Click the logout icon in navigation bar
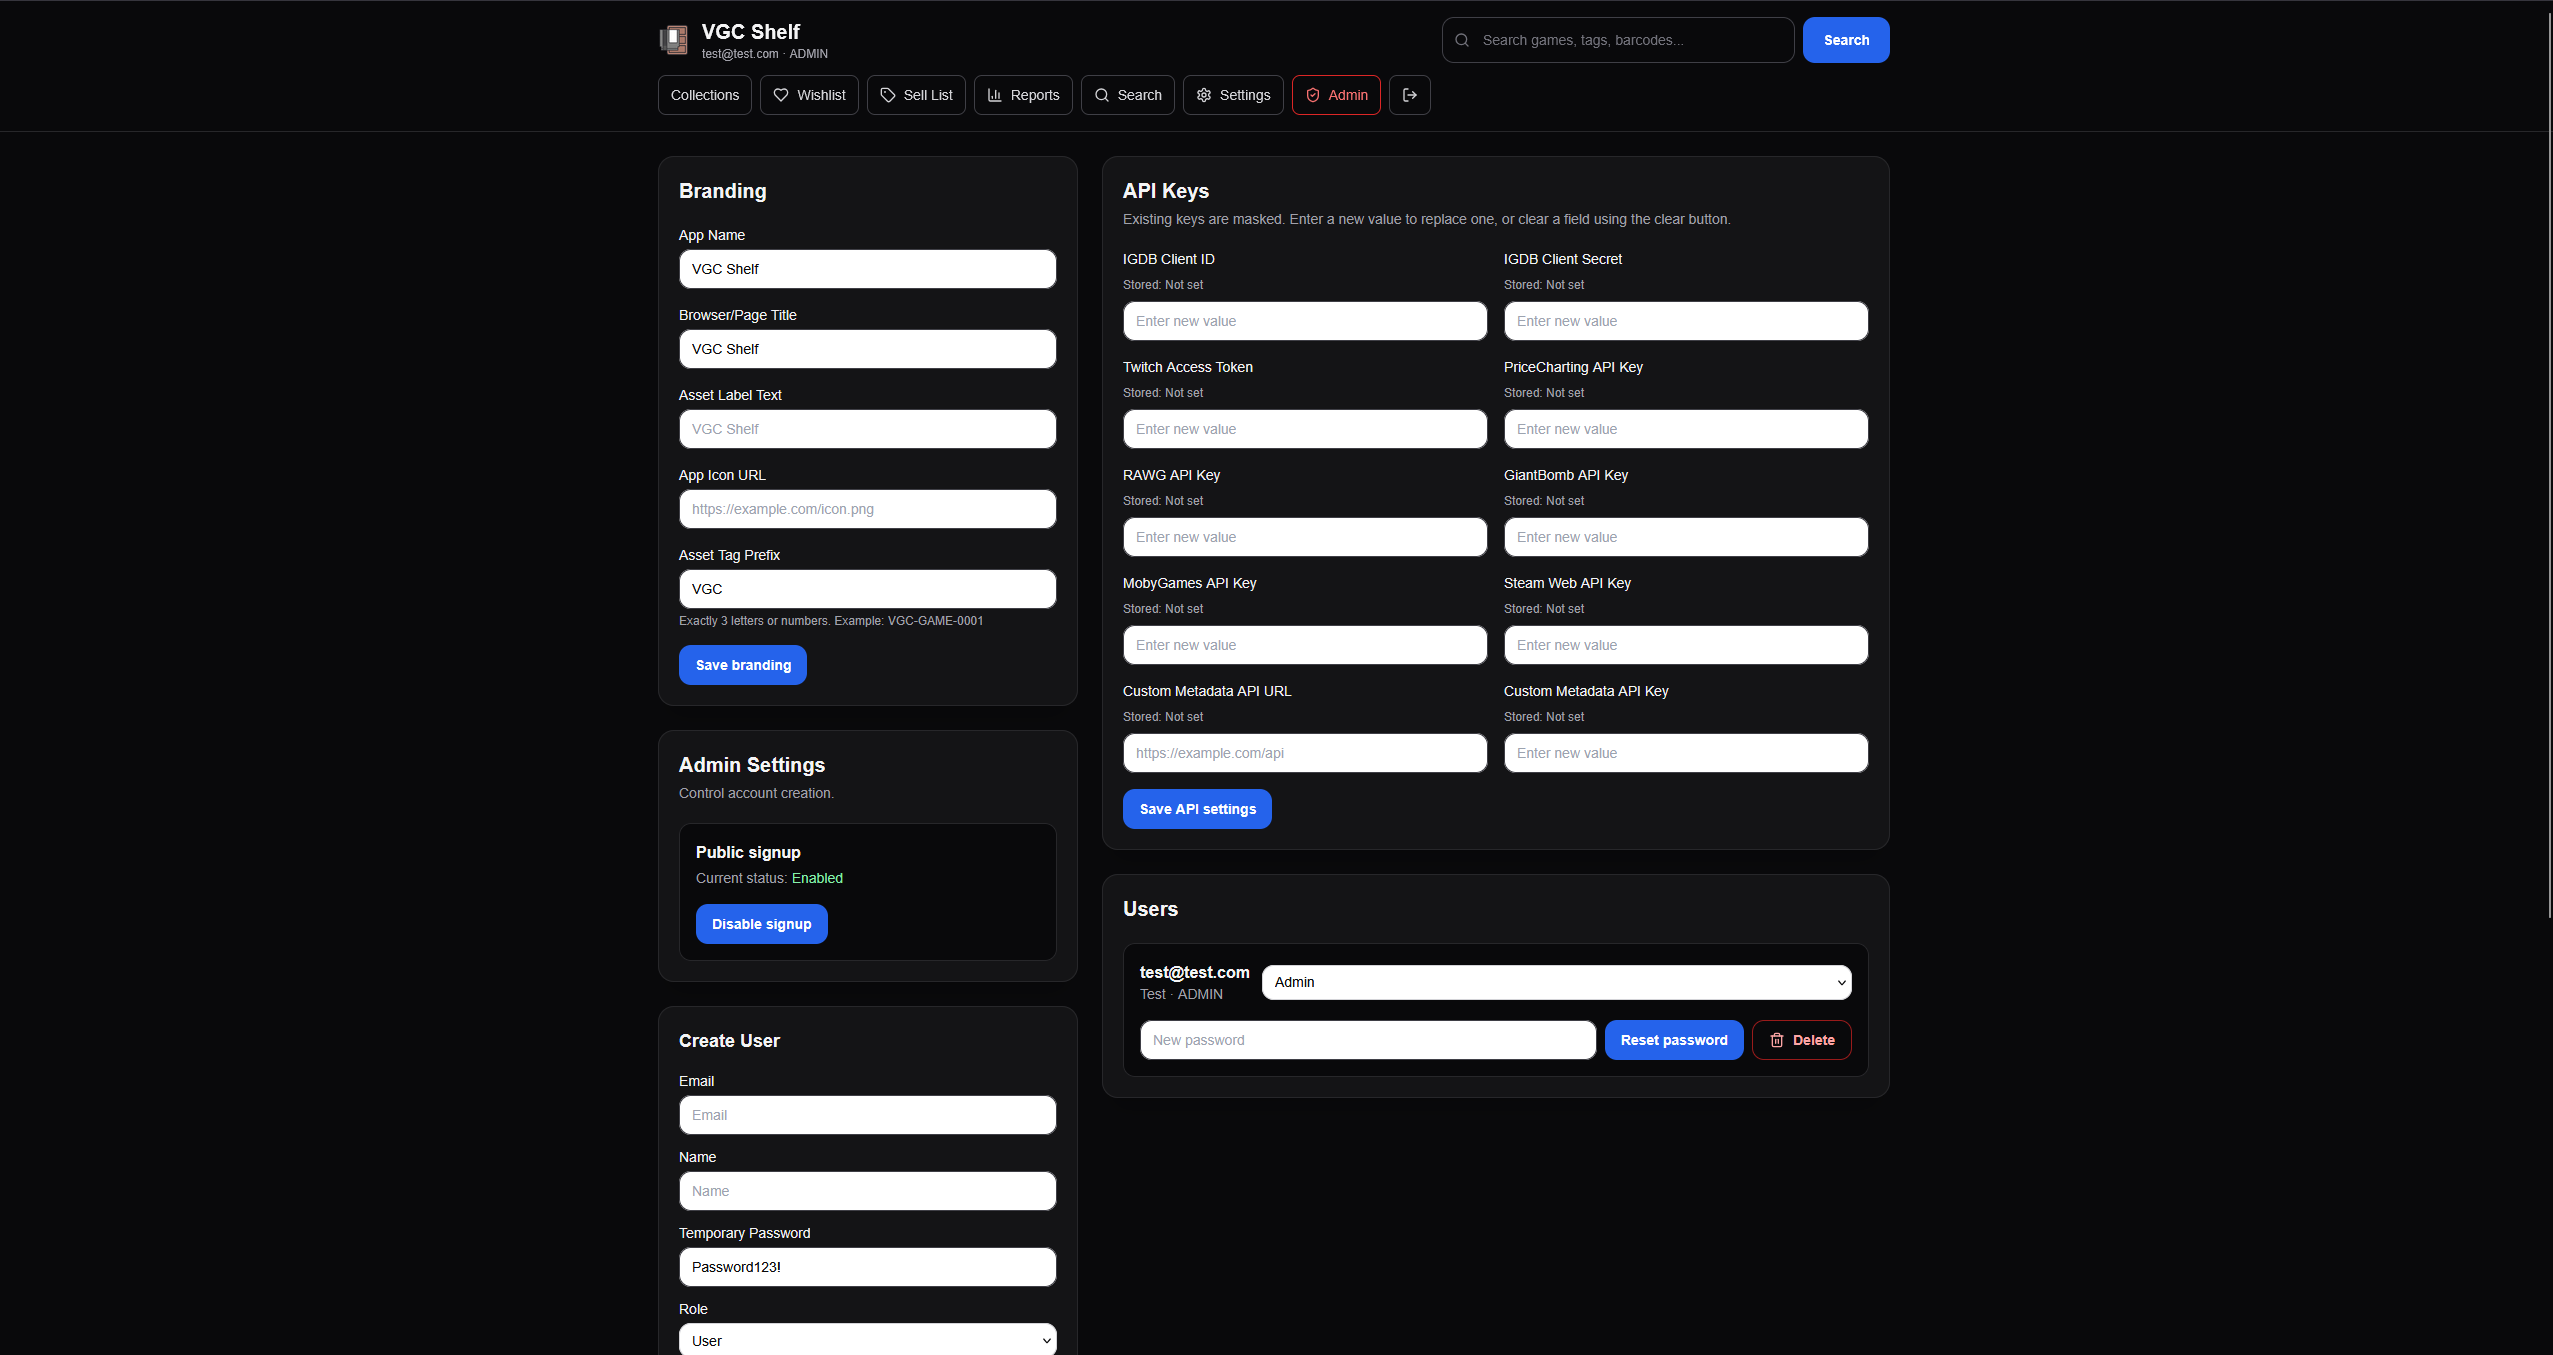 point(1409,95)
